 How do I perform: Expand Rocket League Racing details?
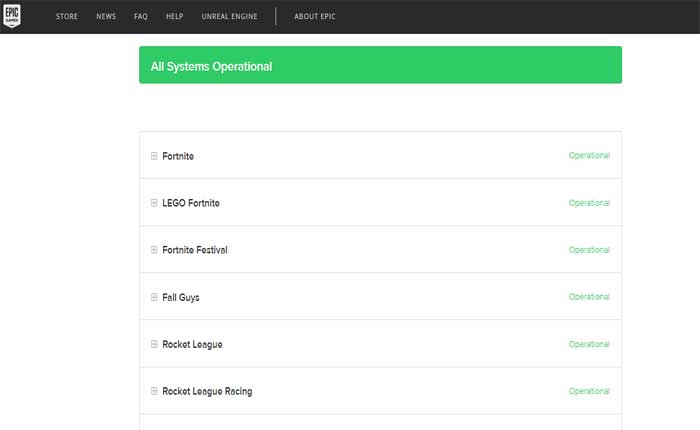154,391
